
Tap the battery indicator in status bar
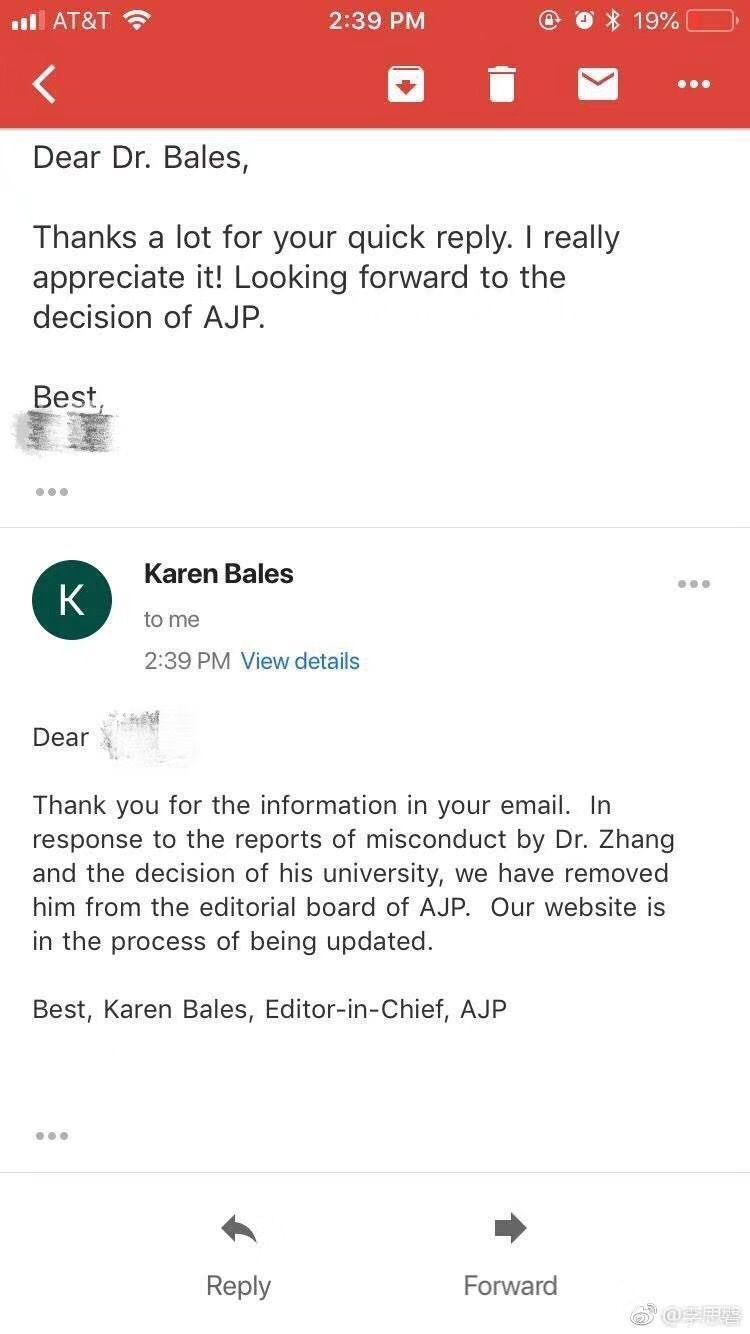pos(712,20)
